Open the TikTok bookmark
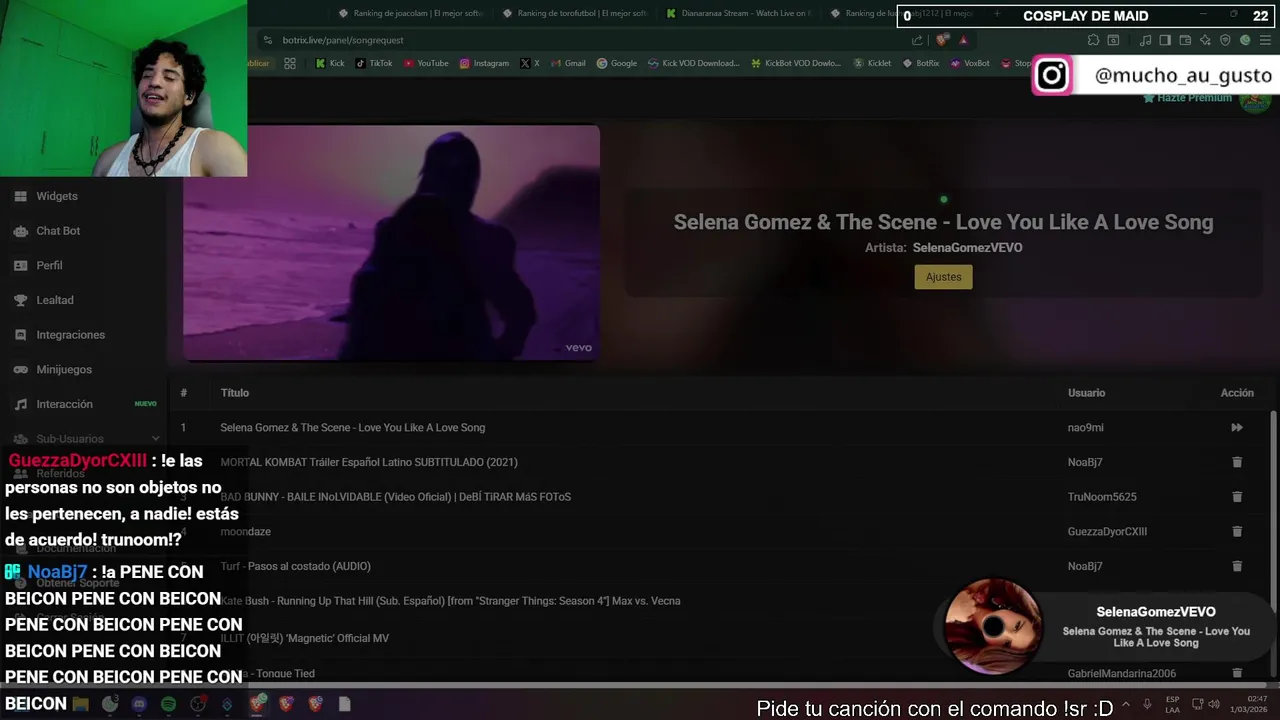This screenshot has height=720, width=1280. point(374,63)
